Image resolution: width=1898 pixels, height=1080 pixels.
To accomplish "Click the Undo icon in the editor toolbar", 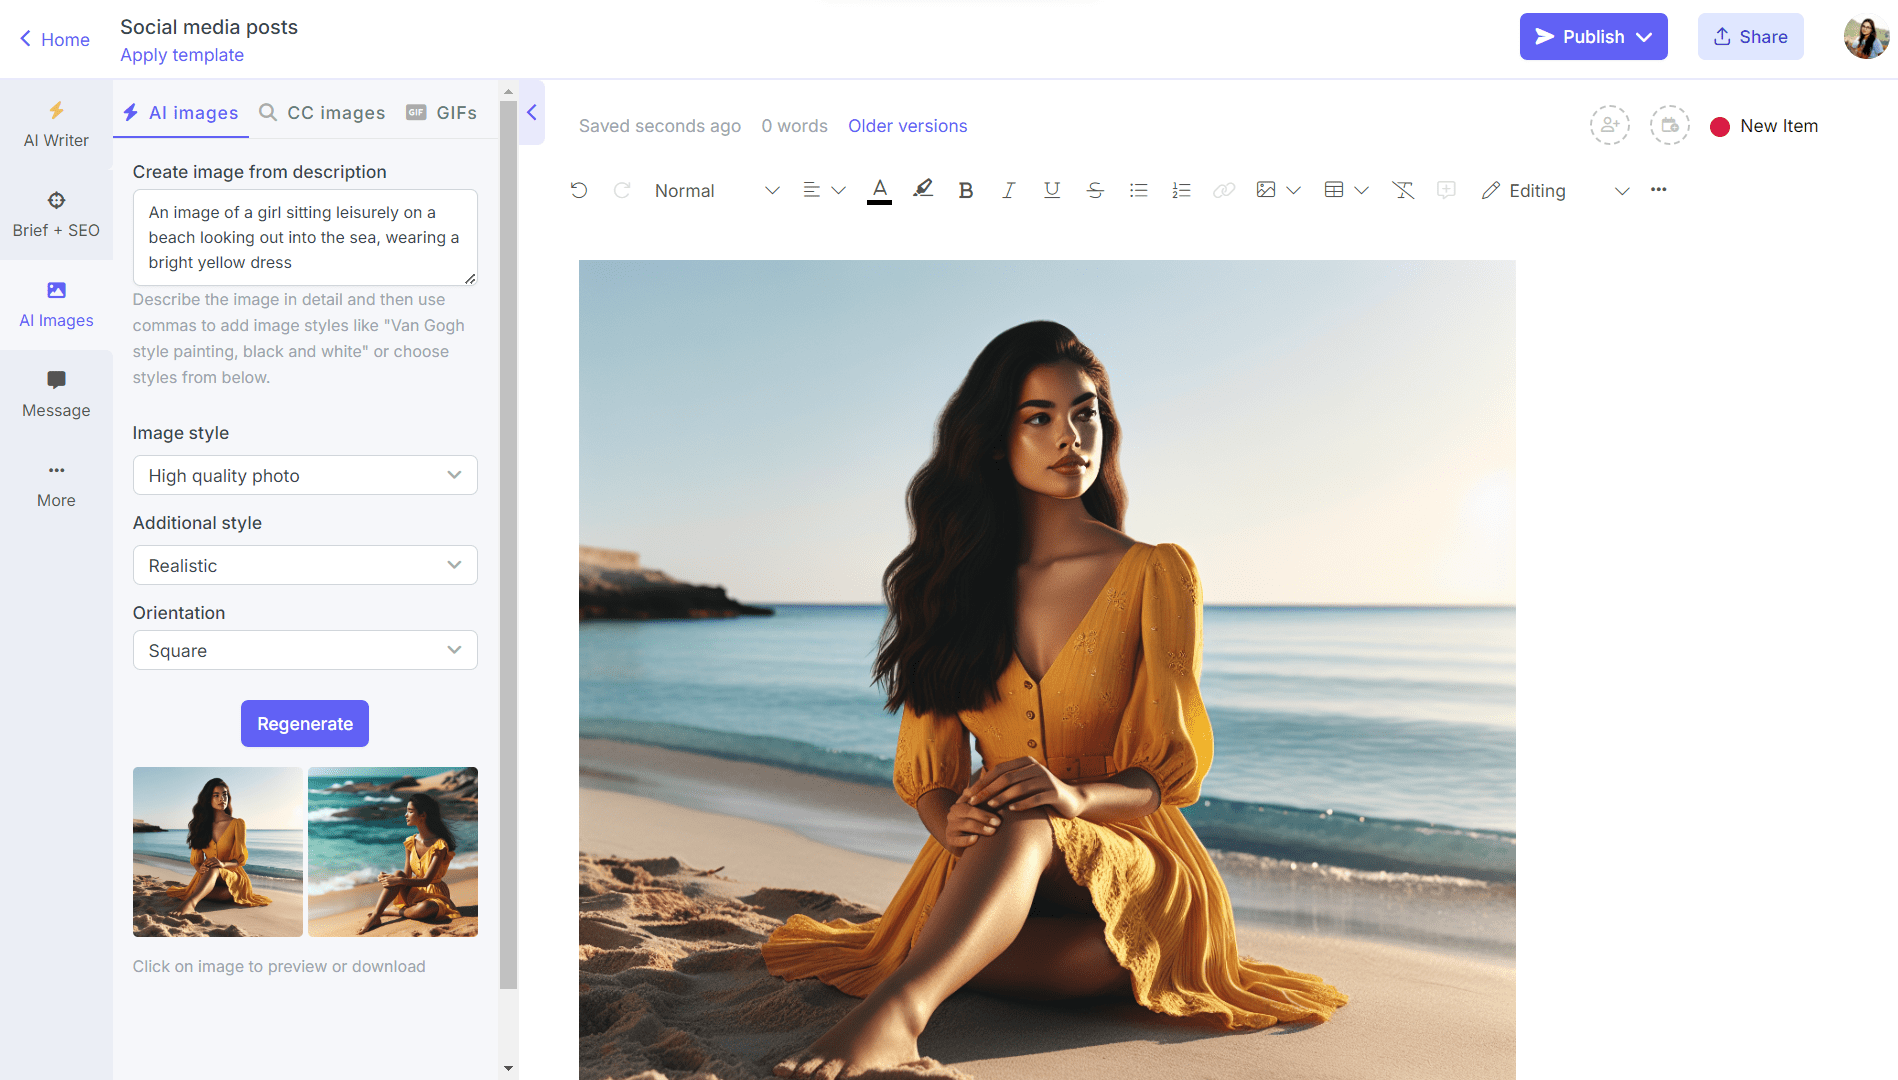I will pos(579,190).
